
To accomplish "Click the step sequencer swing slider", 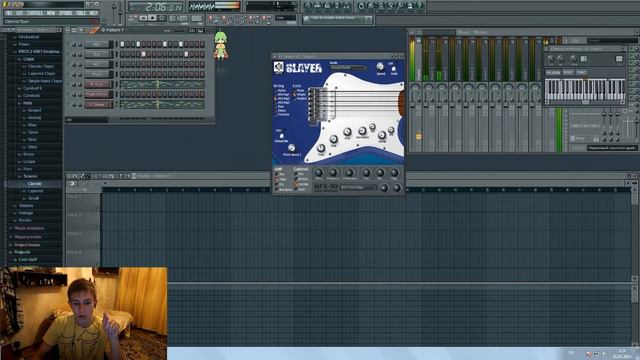I will pyautogui.click(x=180, y=30).
